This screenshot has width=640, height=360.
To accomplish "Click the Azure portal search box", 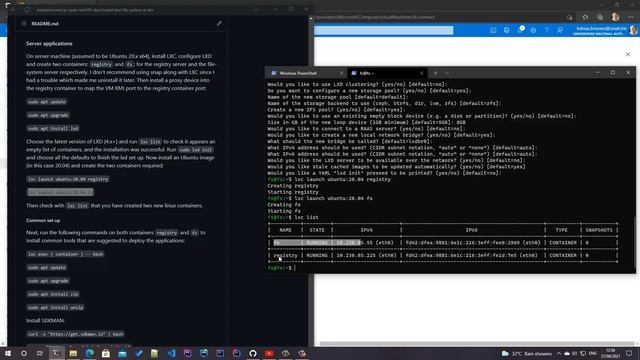I will [384, 30].
